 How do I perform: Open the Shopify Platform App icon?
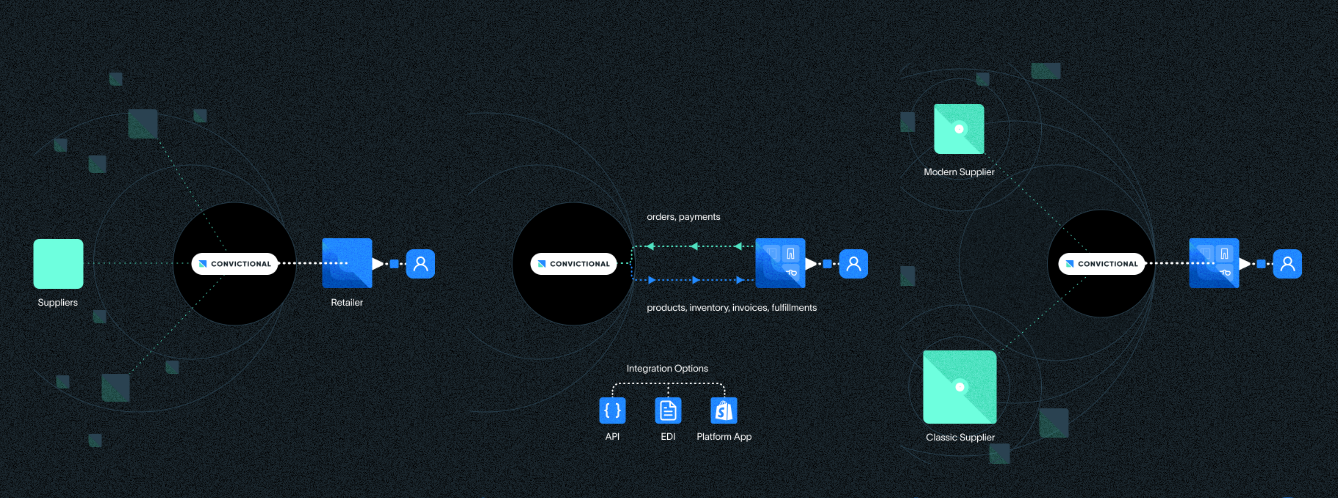pos(723,410)
